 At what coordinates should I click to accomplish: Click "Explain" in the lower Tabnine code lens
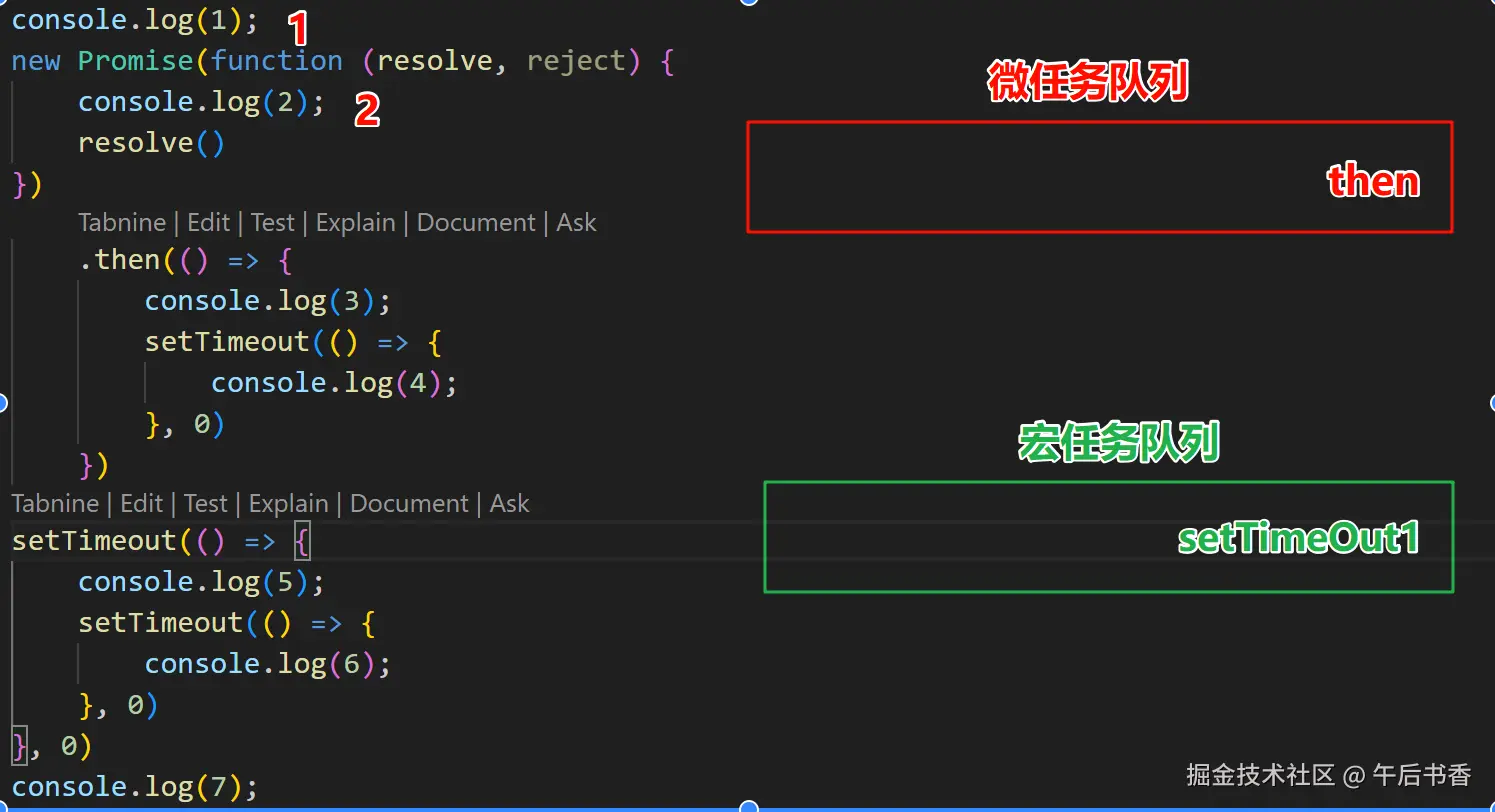pos(288,503)
